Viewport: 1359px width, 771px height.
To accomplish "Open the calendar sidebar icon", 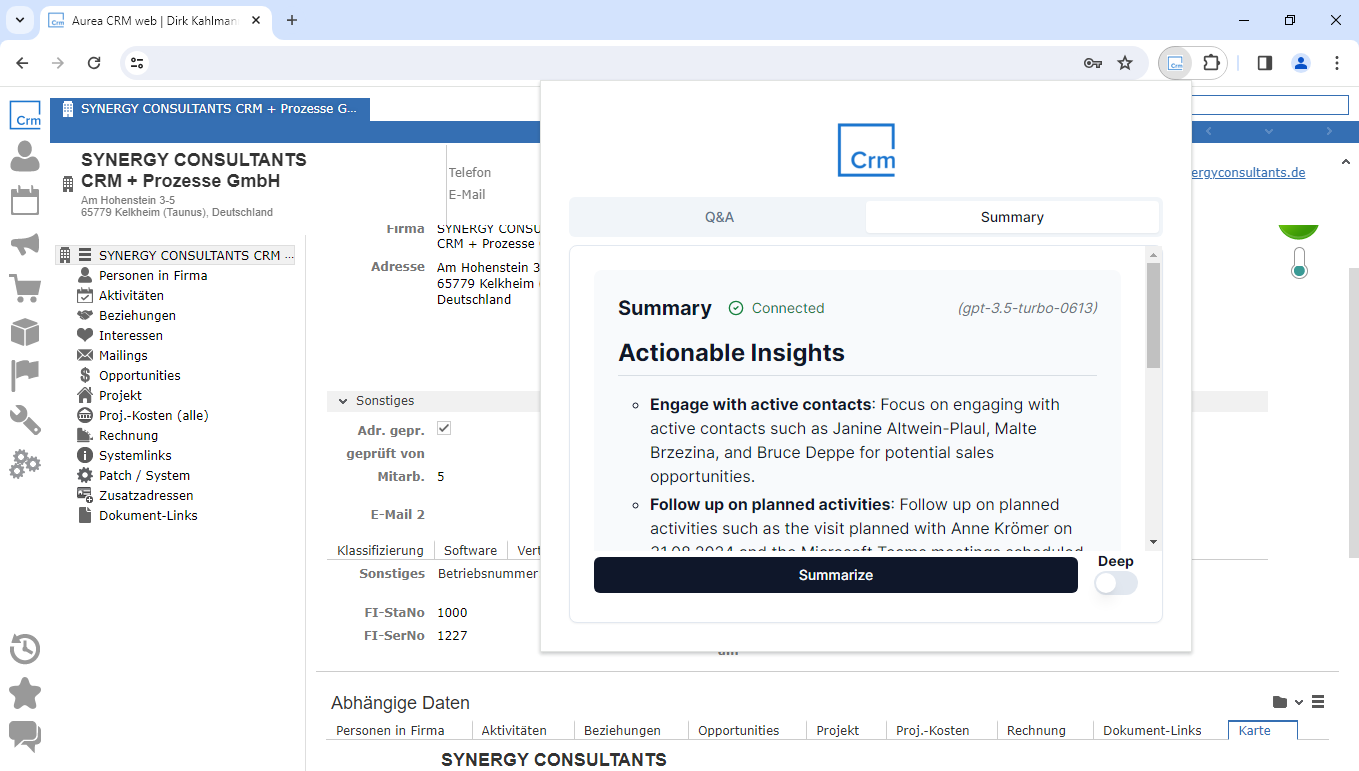I will coord(25,200).
